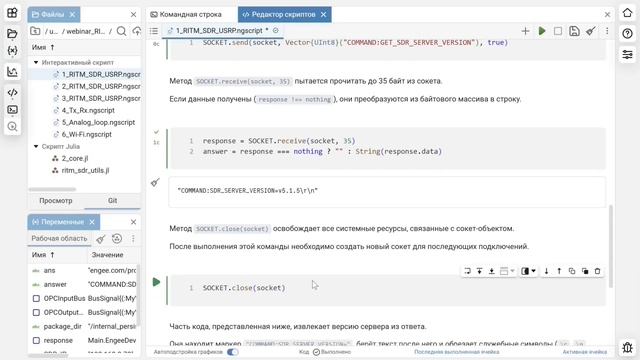640x360 pixels.
Task: Insert cell above icon in cell toolbar
Action: pos(480,271)
